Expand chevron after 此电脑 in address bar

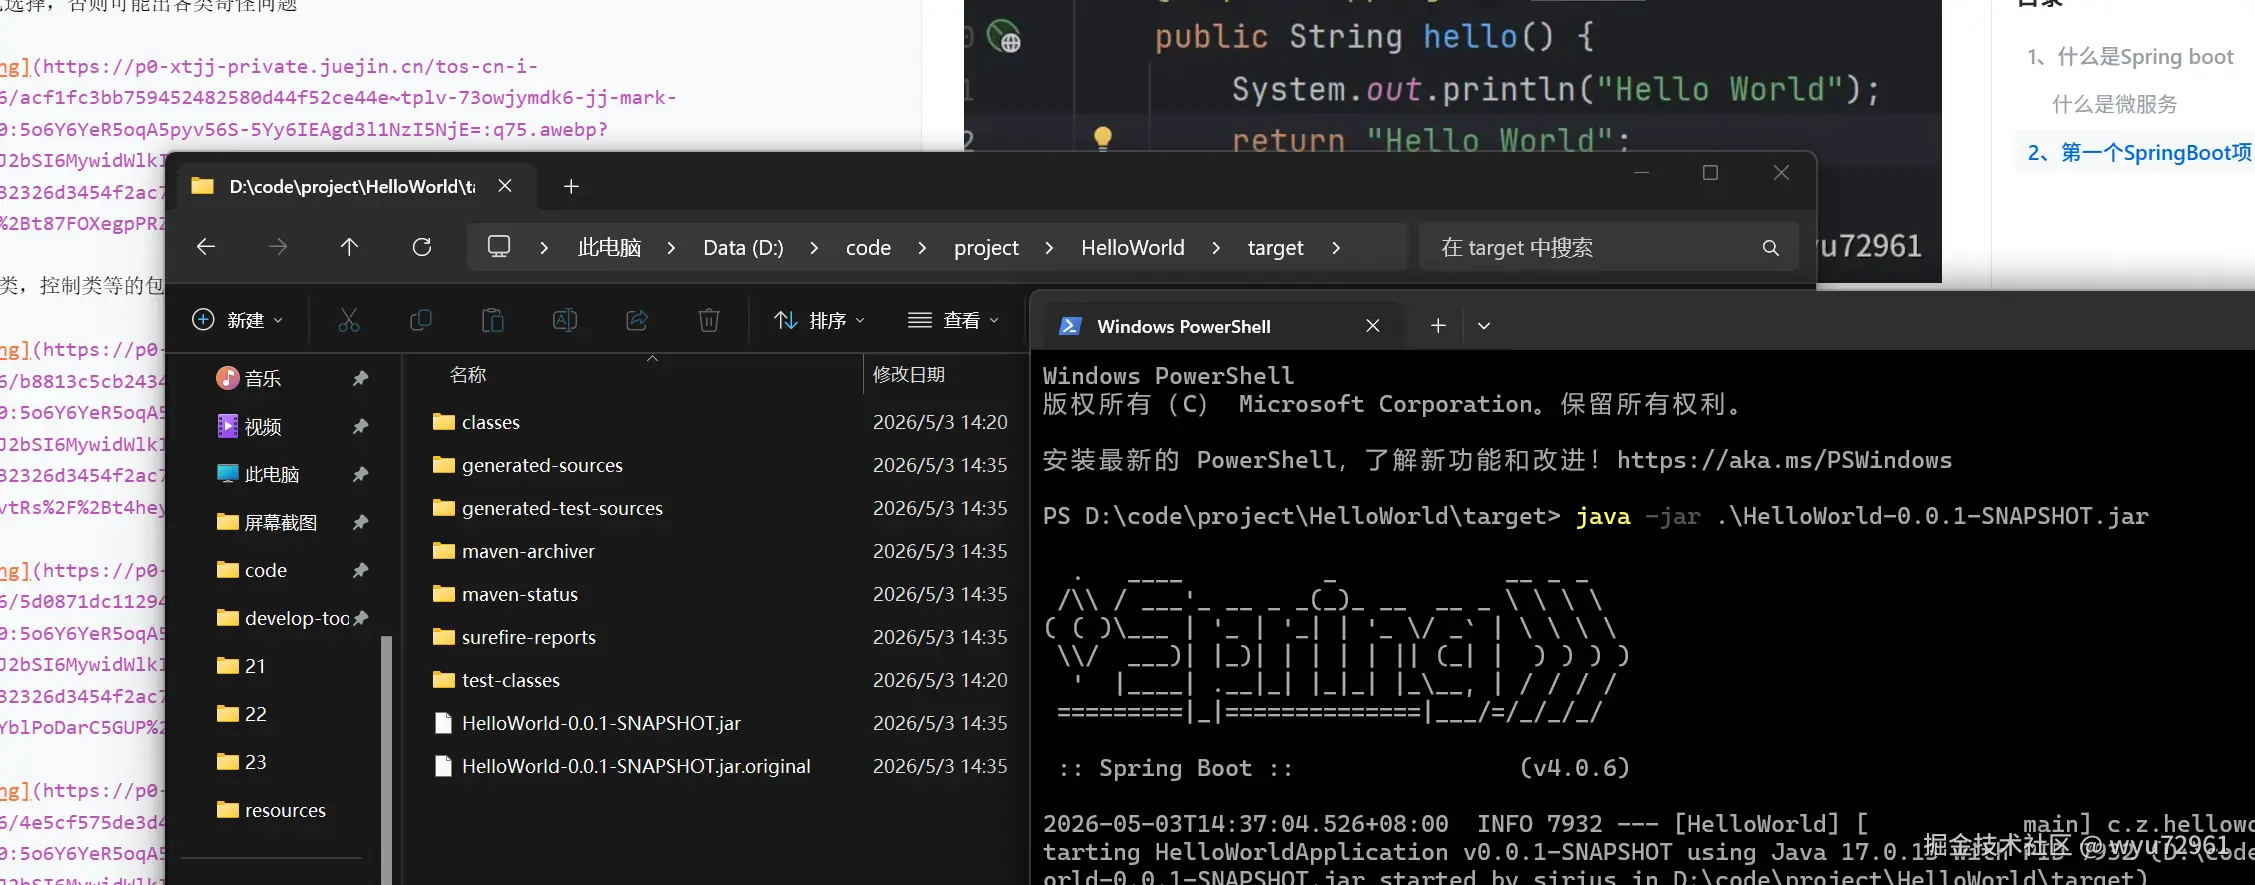[x=671, y=248]
